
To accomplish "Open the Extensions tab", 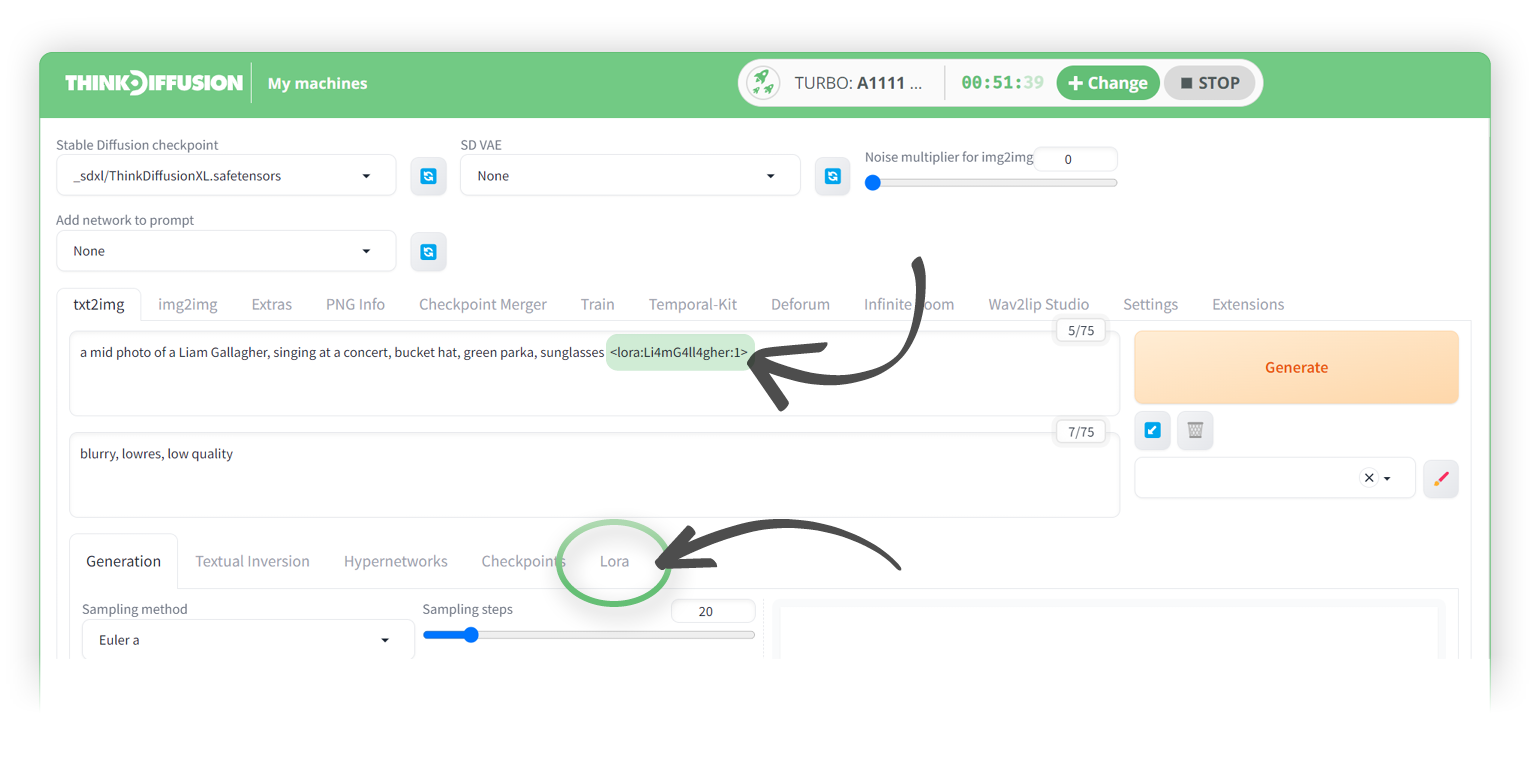I will point(1248,304).
